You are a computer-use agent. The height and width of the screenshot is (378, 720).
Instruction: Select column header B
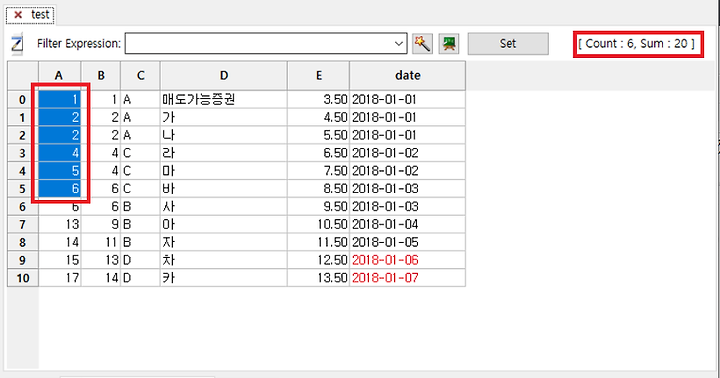101,75
